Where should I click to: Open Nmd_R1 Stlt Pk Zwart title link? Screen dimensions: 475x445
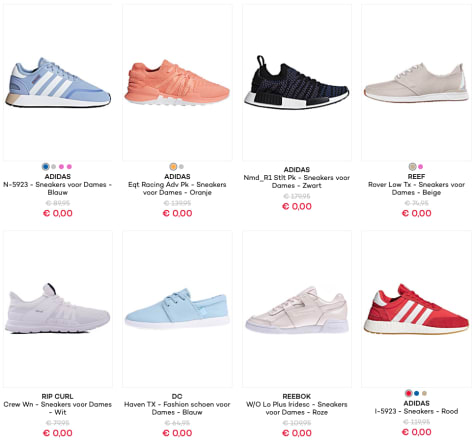[x=297, y=182]
